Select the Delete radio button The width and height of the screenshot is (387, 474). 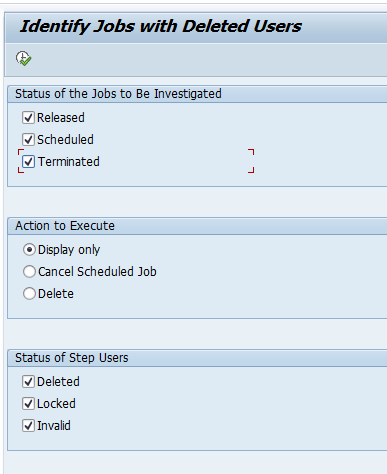(29, 294)
